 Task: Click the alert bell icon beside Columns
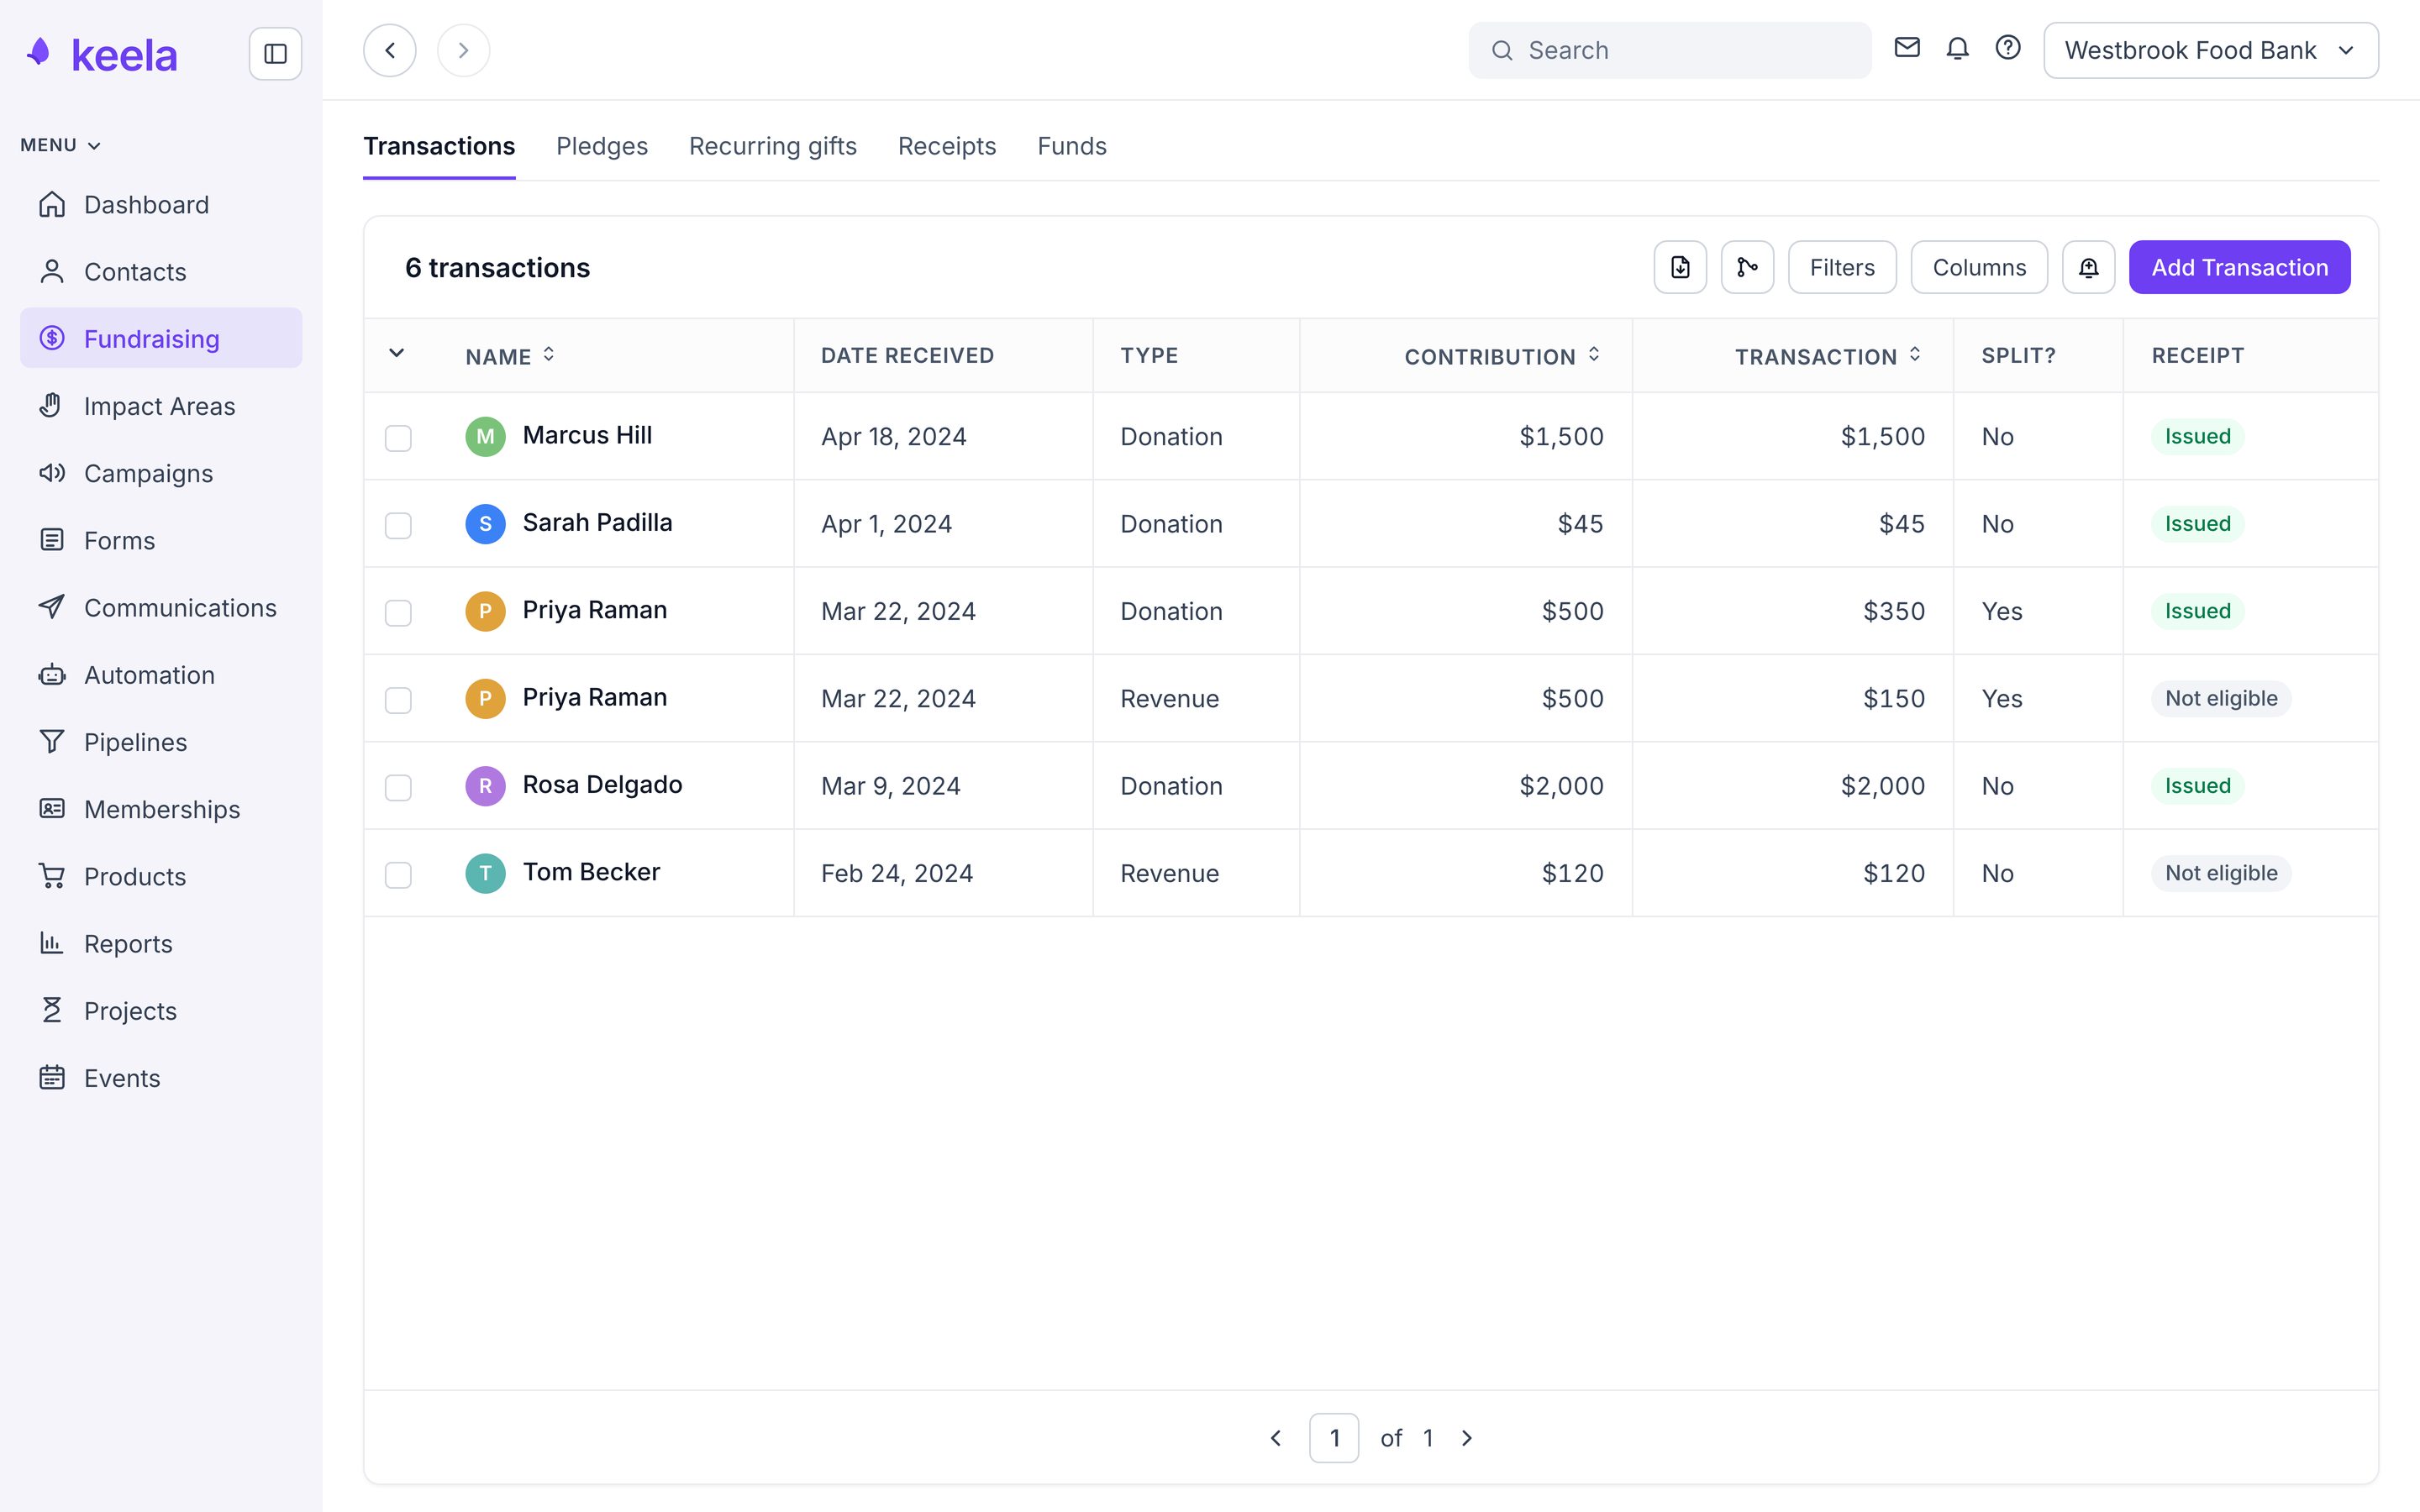pos(2088,267)
